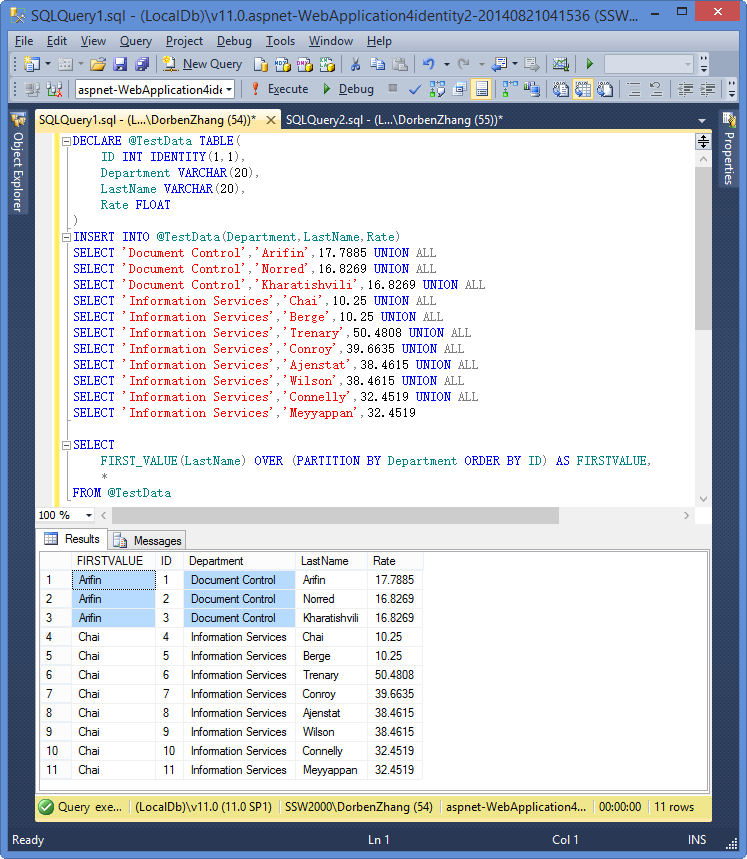Save the query with the floppy disk icon

point(120,64)
